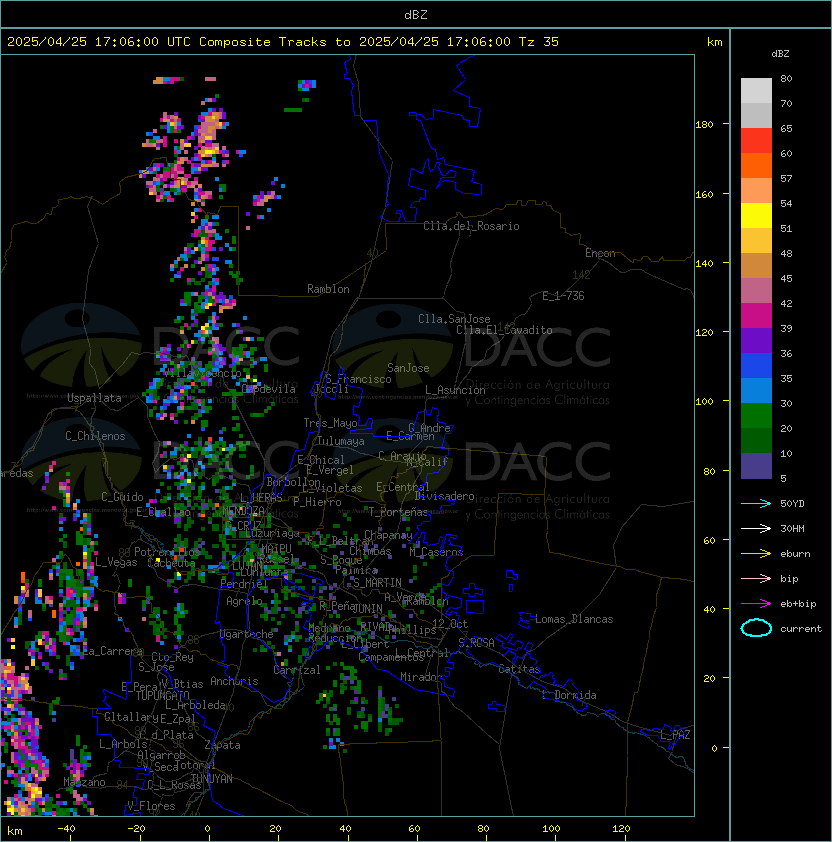Click the 'Tulumaya' place label
Viewport: 832px width, 842px height.
(x=341, y=441)
